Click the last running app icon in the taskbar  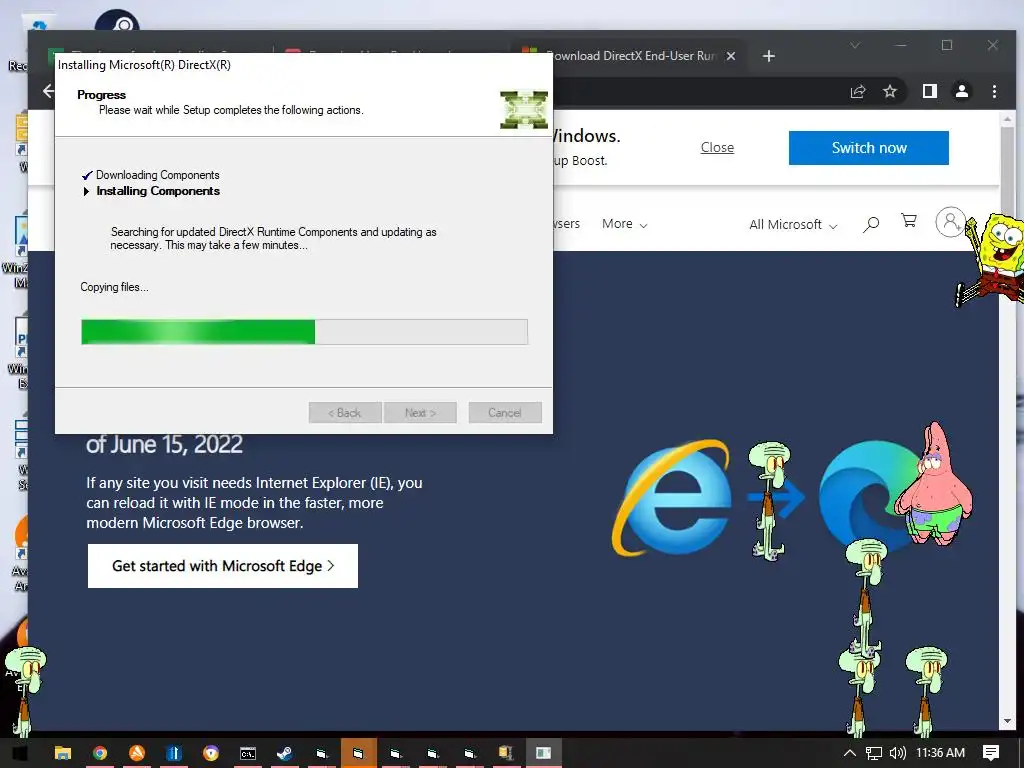pyautogui.click(x=543, y=753)
